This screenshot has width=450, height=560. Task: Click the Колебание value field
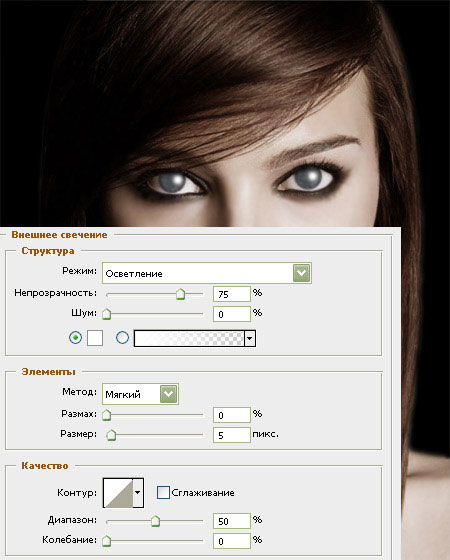tap(232, 541)
